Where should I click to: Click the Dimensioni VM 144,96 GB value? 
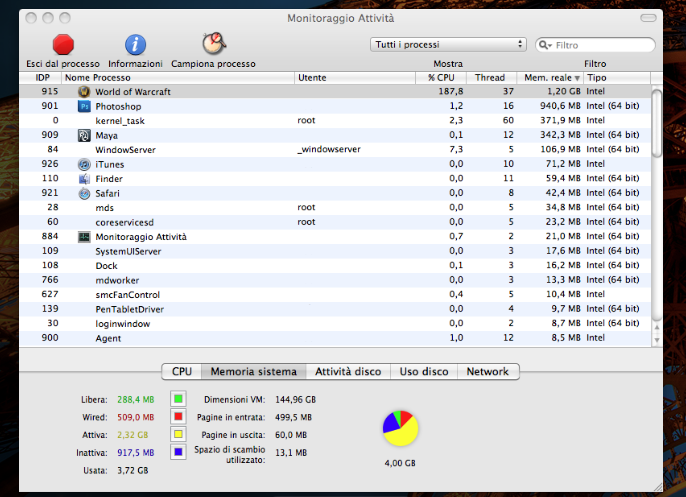pos(295,399)
